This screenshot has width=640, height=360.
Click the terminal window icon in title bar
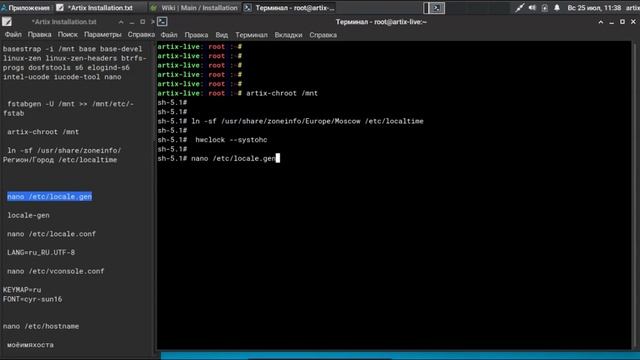coord(162,22)
